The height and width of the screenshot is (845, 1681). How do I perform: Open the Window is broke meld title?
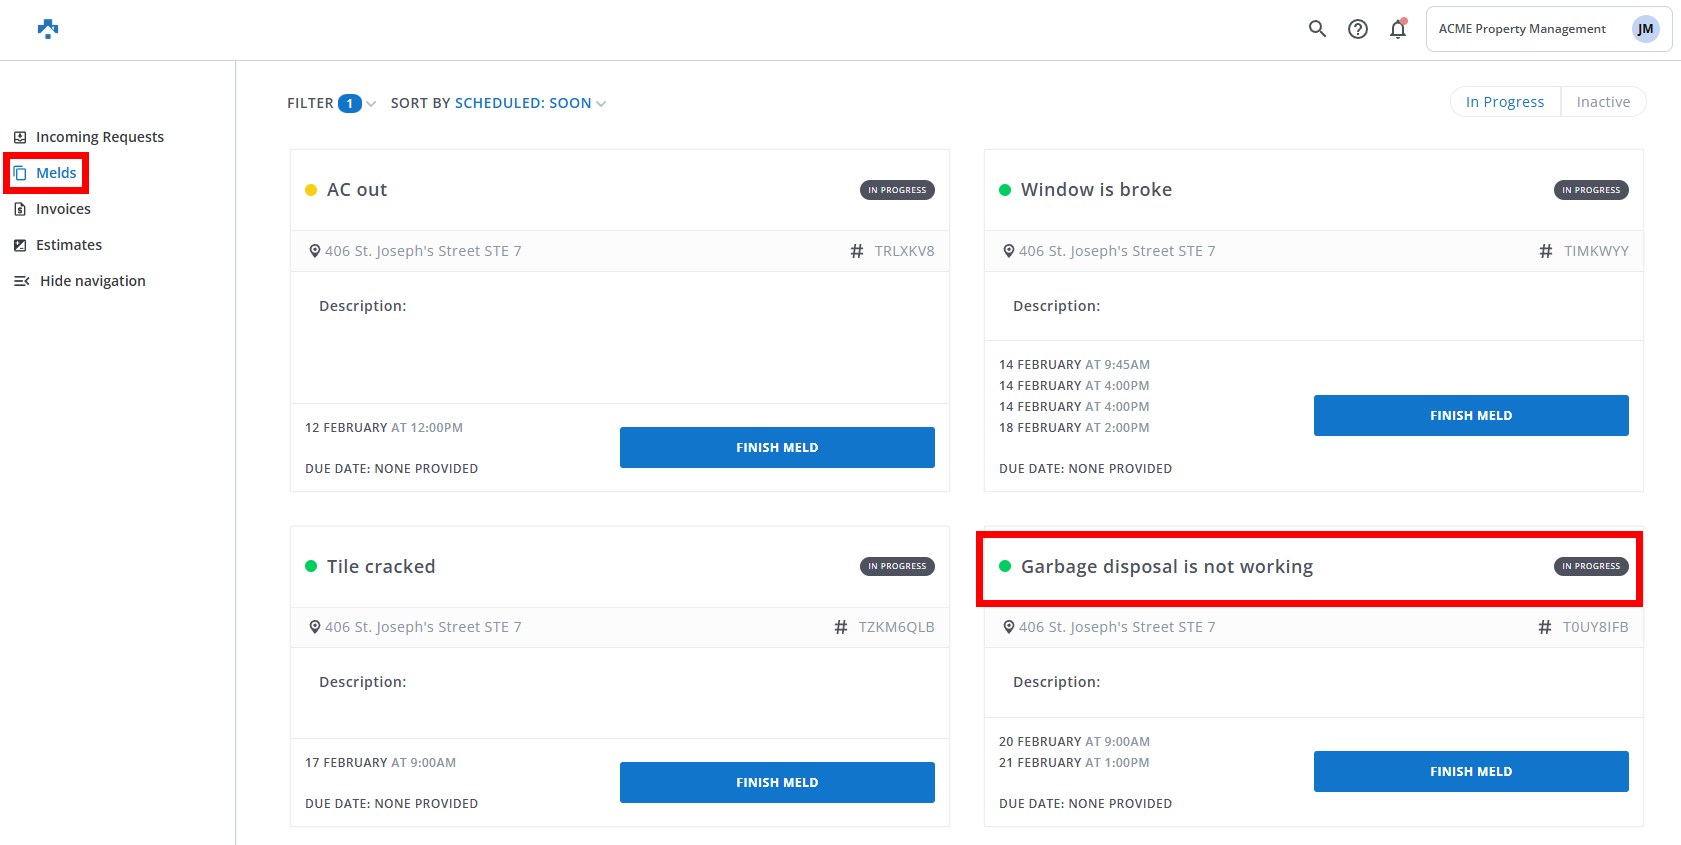click(1095, 190)
